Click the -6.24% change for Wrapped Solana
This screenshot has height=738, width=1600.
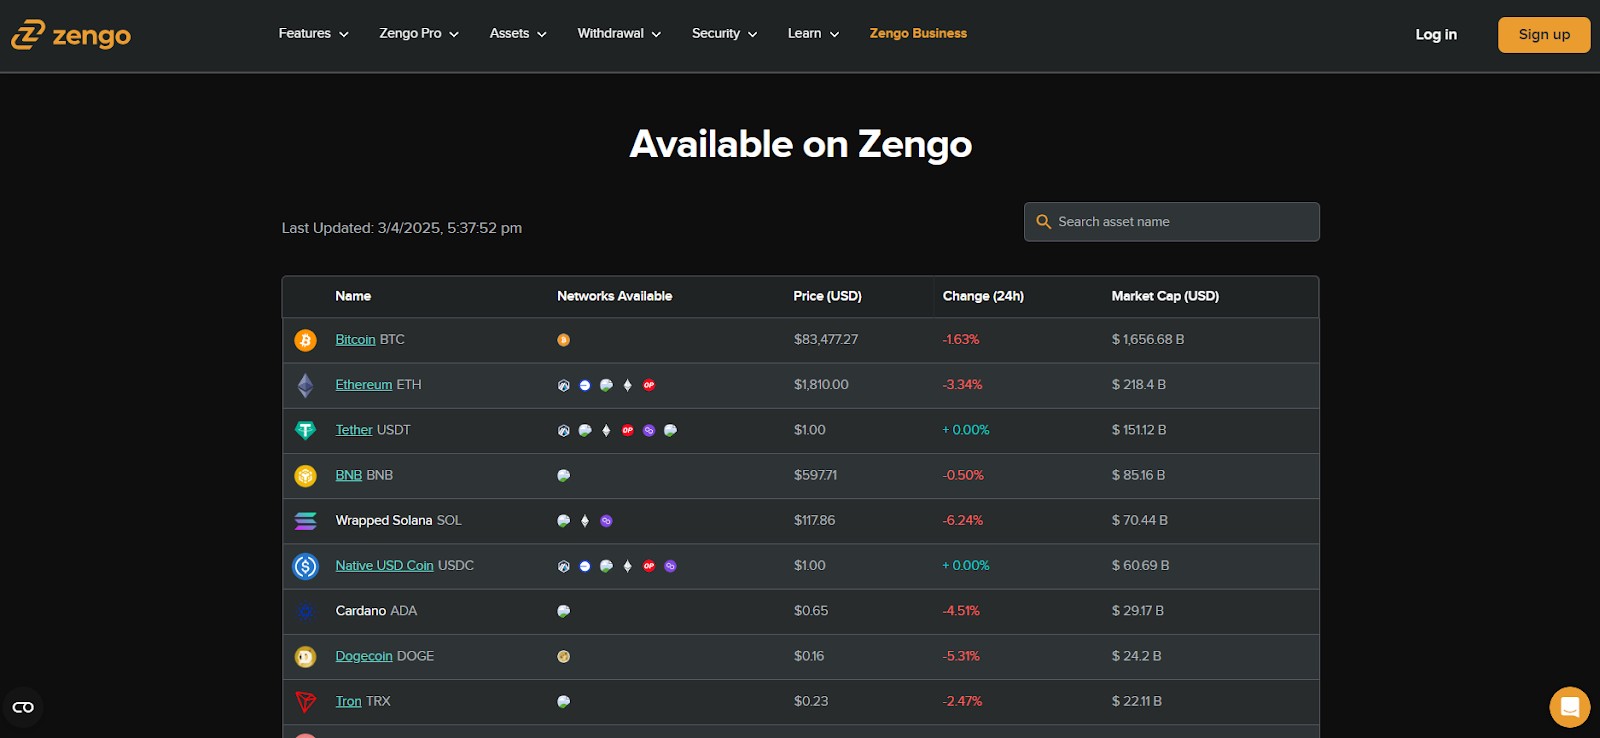pyautogui.click(x=962, y=521)
